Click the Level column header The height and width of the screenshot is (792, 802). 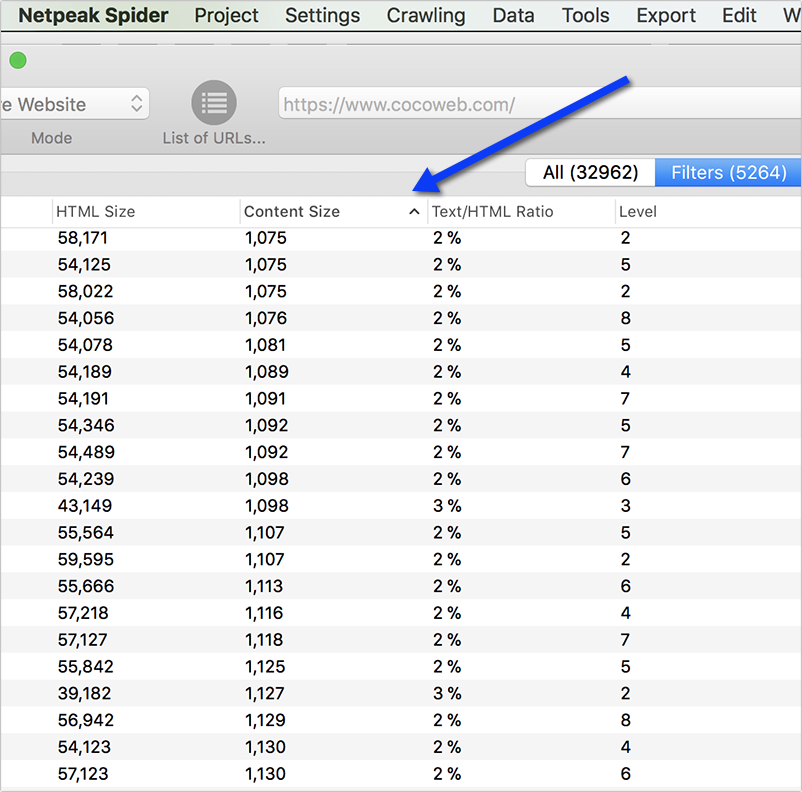(638, 212)
